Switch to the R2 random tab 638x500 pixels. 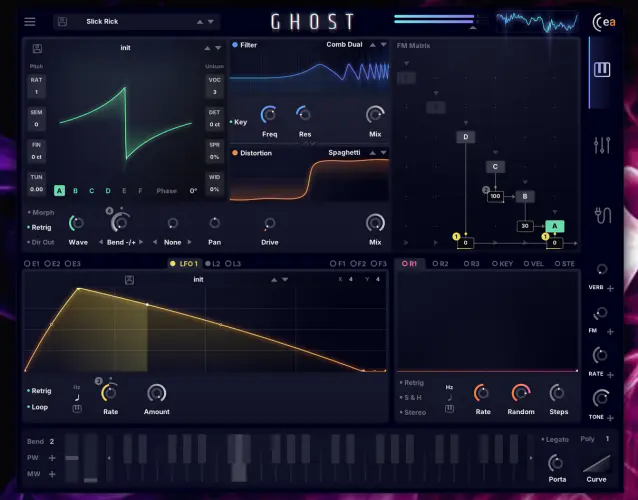coord(440,264)
